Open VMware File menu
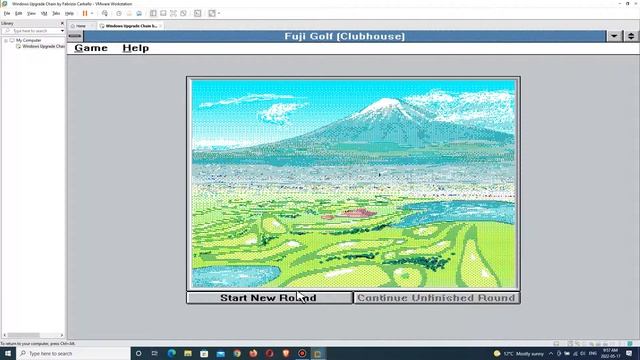 [x=7, y=13]
